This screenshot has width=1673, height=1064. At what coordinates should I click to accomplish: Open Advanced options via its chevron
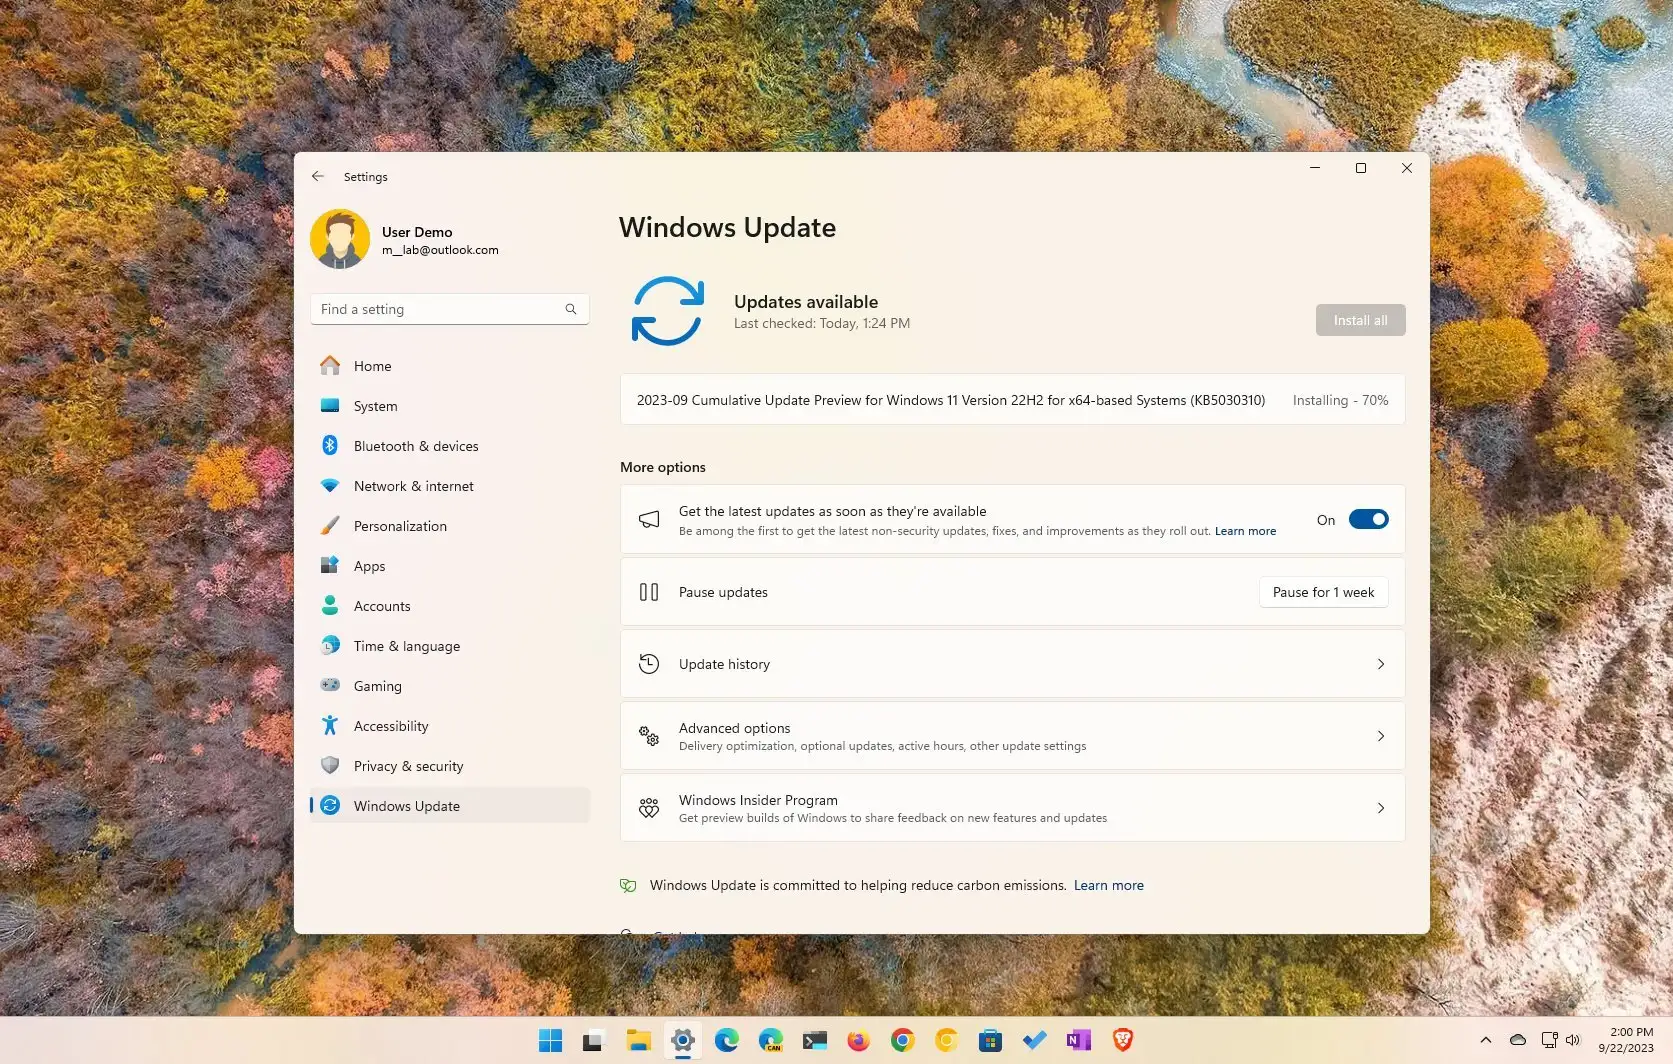coord(1381,736)
